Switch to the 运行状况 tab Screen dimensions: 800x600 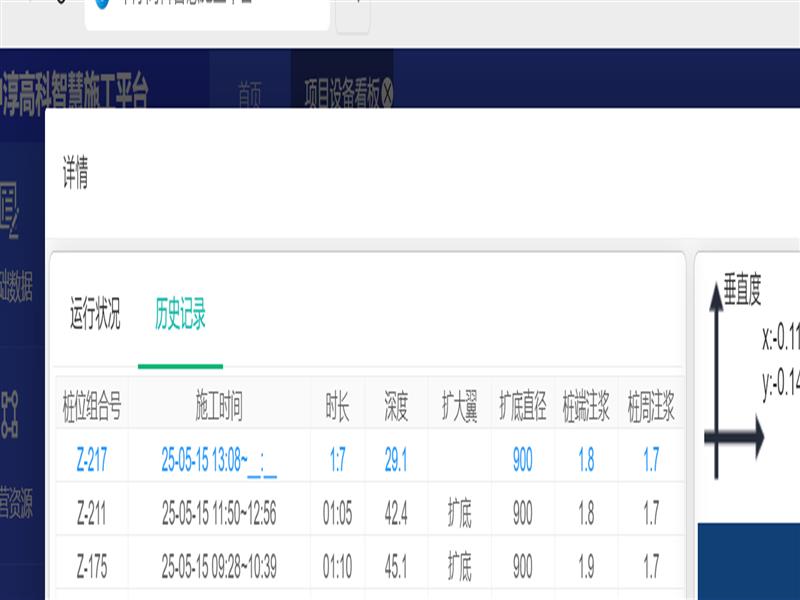tap(95, 316)
